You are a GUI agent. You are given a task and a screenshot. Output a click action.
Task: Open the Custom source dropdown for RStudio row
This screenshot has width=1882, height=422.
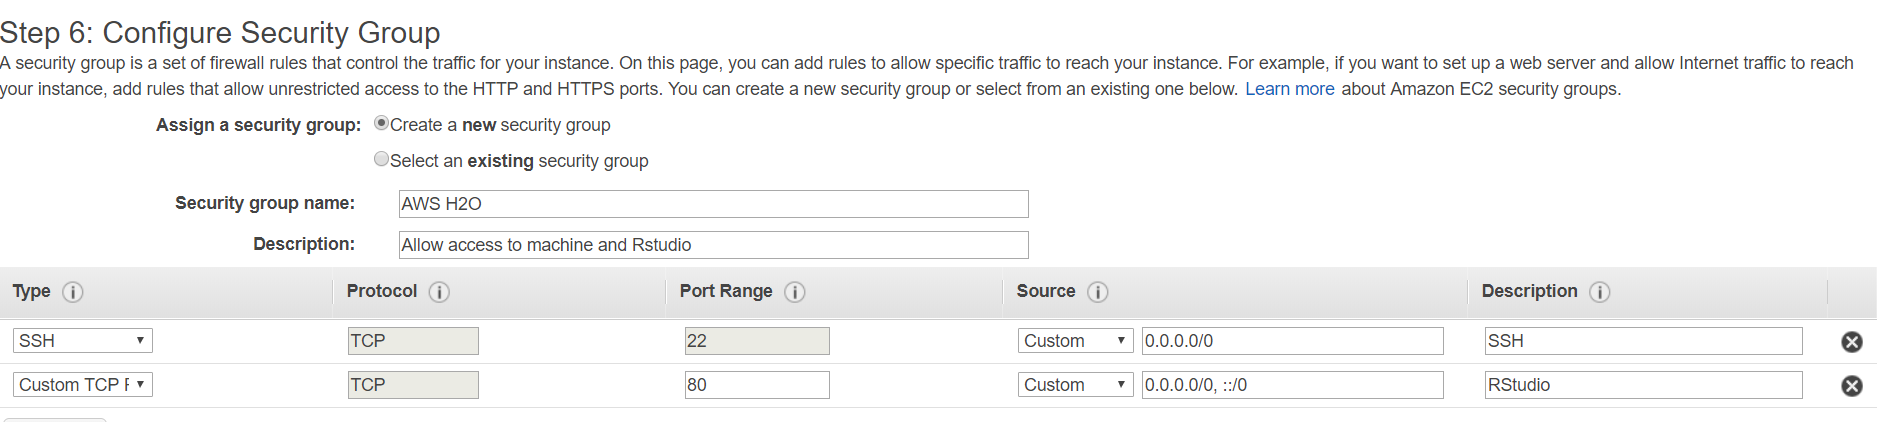(x=1076, y=385)
